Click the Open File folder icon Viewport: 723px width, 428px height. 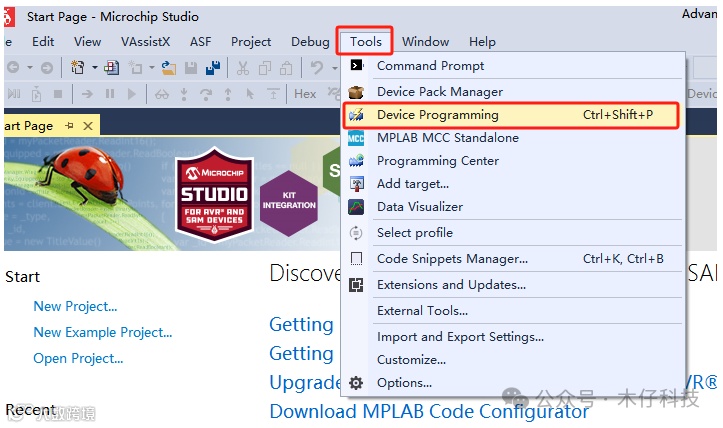click(x=169, y=68)
